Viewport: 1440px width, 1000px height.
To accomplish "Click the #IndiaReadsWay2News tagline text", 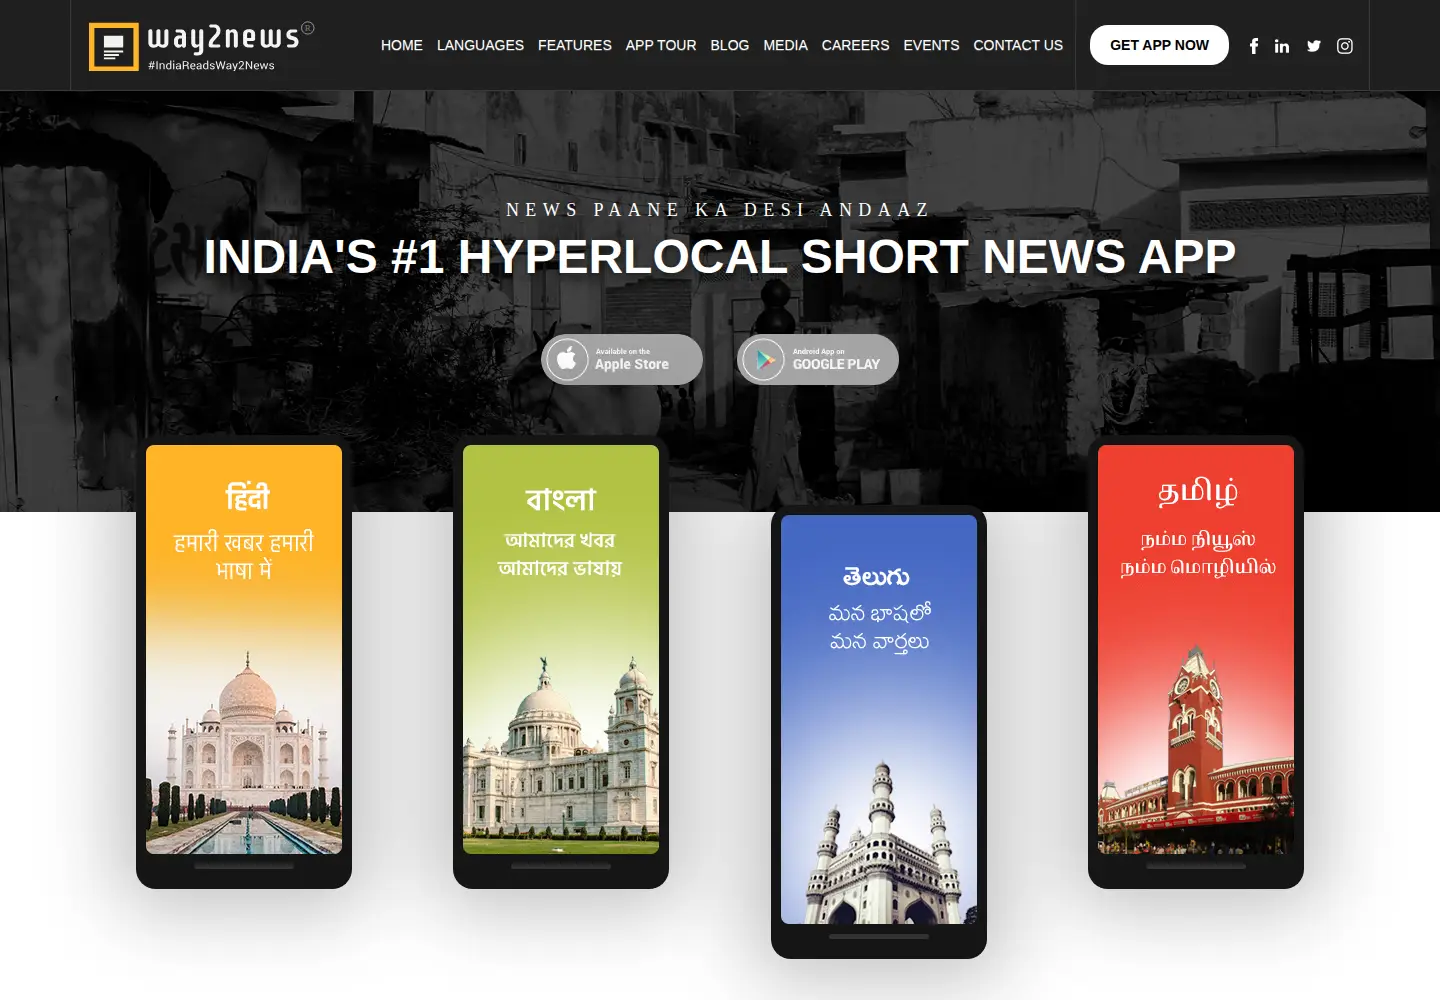I will (x=211, y=65).
